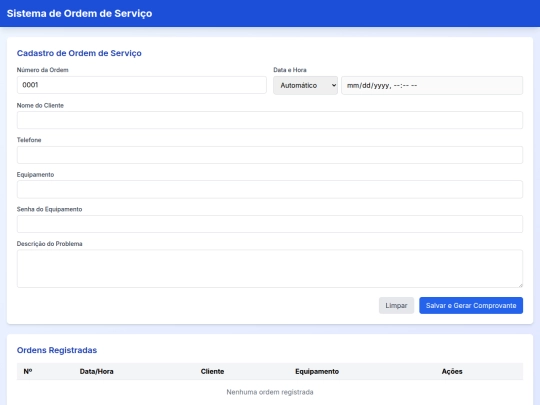Screen dimensions: 540x405
Task: Click the Ações column header
Action: [452, 371]
